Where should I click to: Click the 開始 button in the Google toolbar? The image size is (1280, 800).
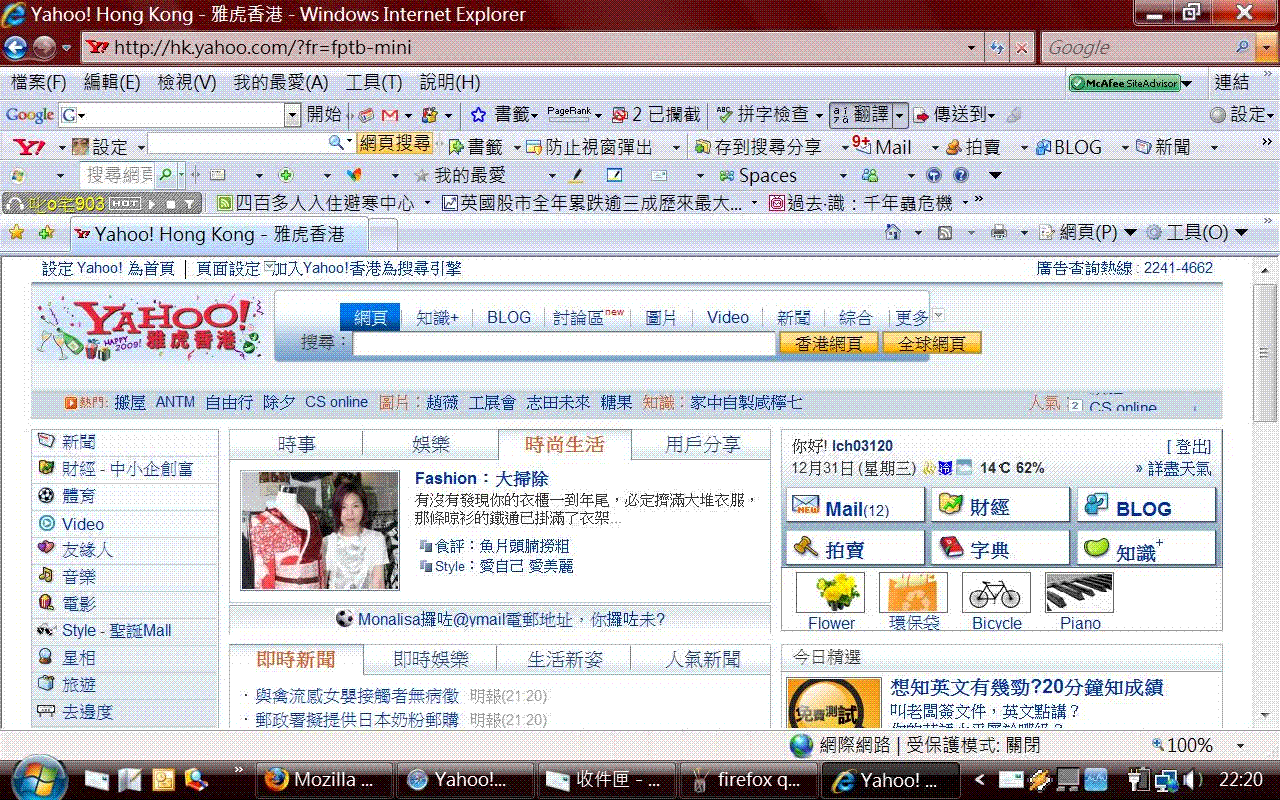[323, 115]
